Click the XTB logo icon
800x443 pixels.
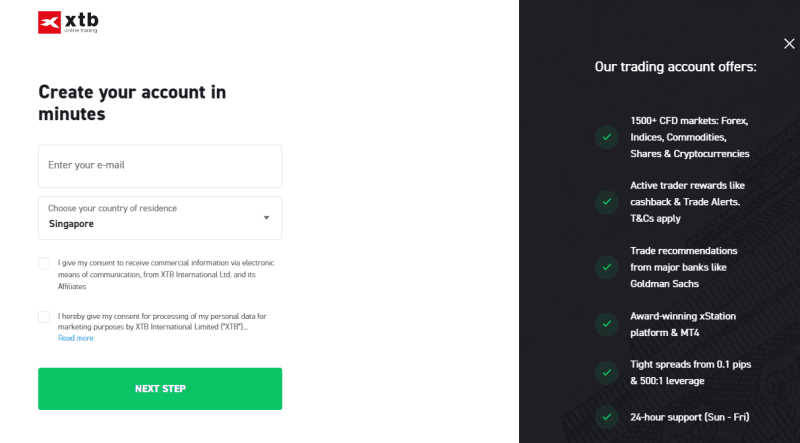(x=50, y=22)
